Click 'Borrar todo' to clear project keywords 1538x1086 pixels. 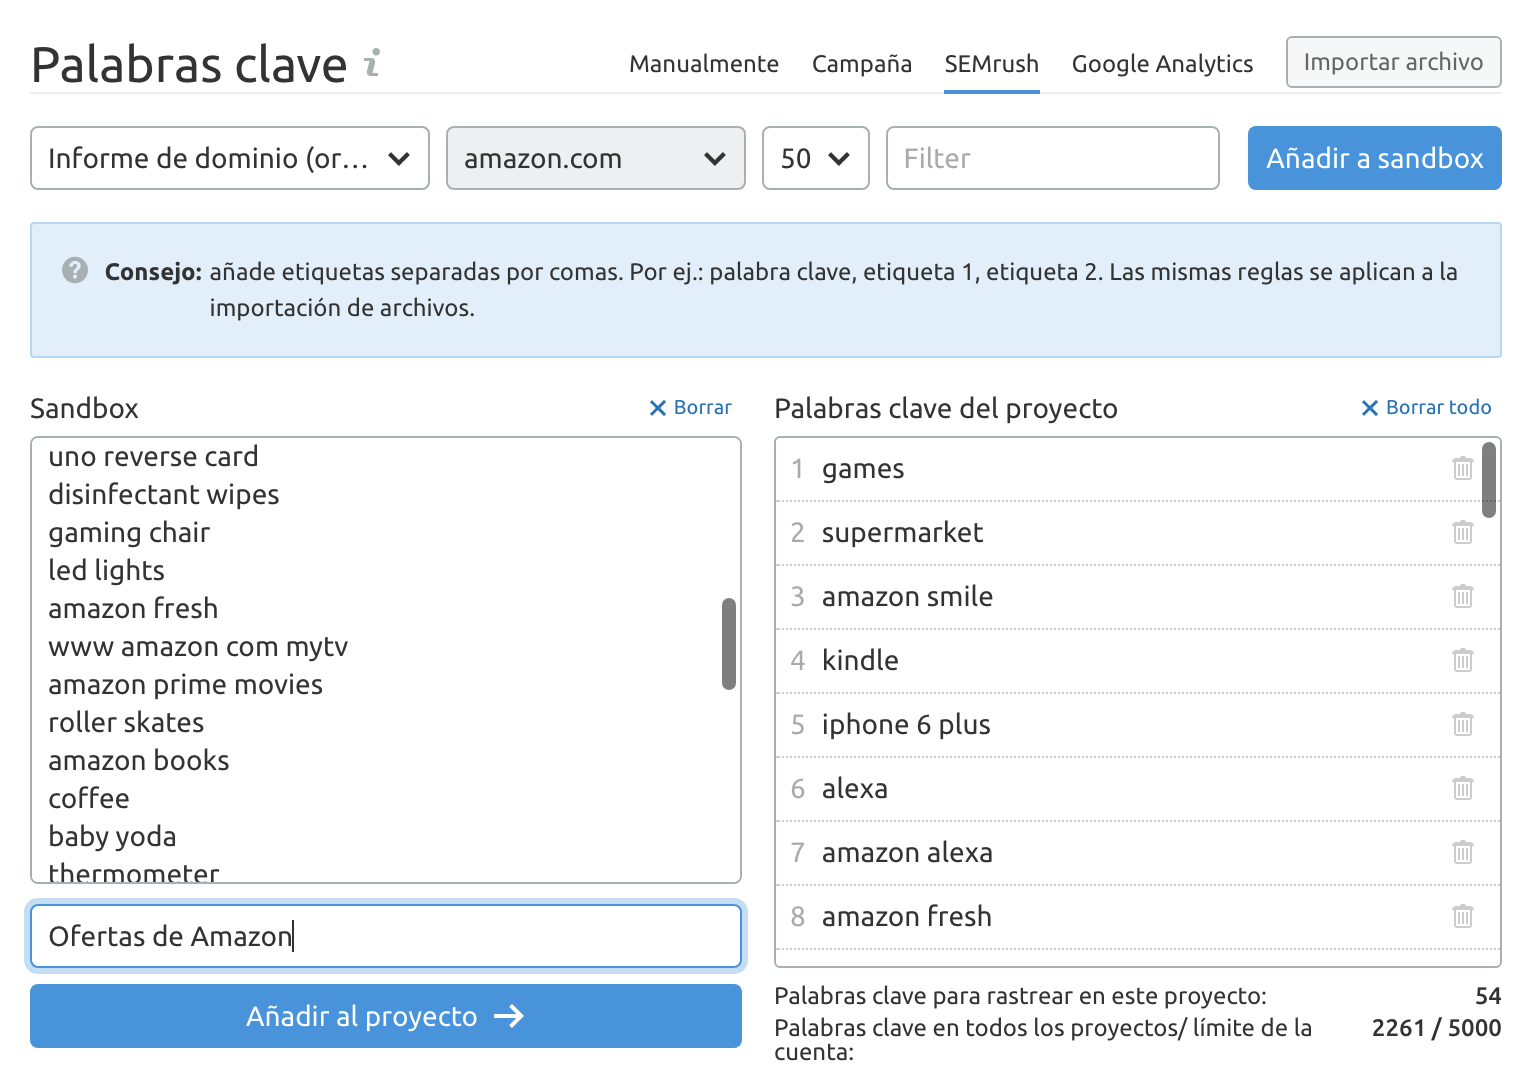tap(1426, 408)
